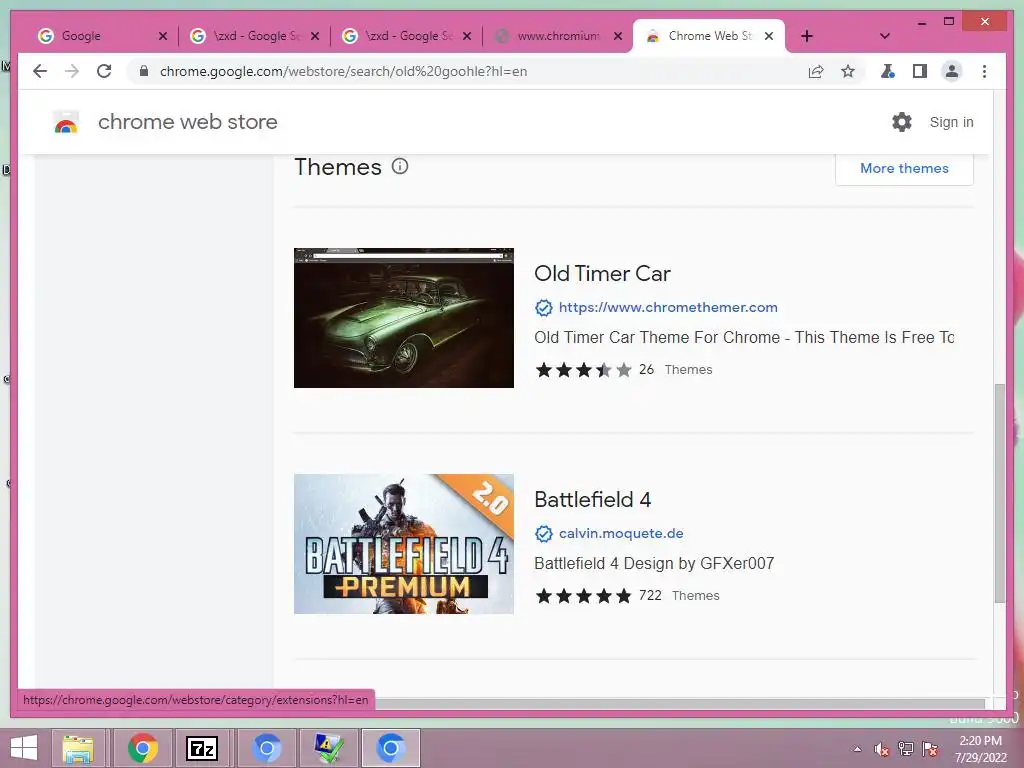This screenshot has width=1024, height=768.
Task: Open Web Store settings gear
Action: [902, 121]
